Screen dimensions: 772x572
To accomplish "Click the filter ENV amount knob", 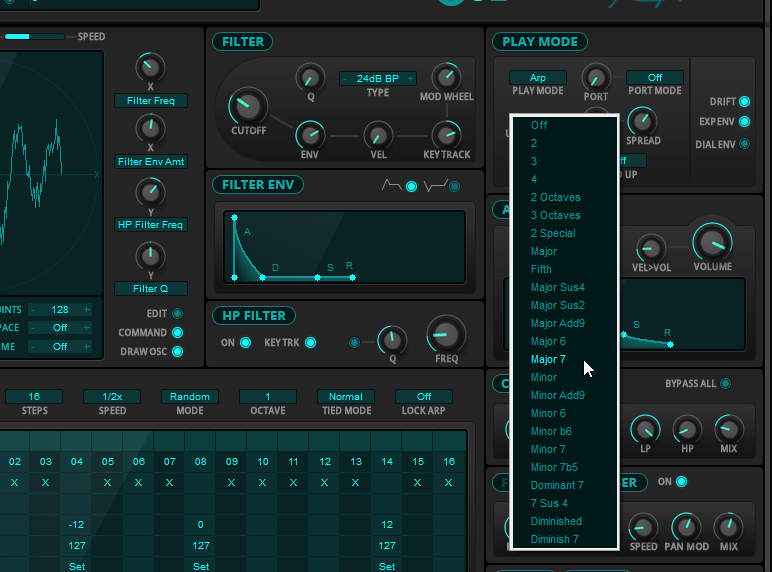I will (x=310, y=135).
